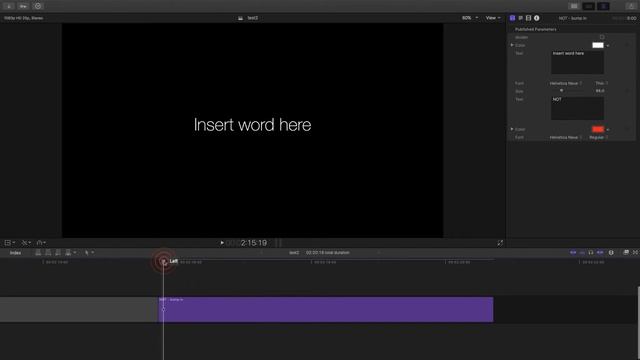Toggle timeline snapping
Screen dimensions: 640x360
click(x=600, y=253)
